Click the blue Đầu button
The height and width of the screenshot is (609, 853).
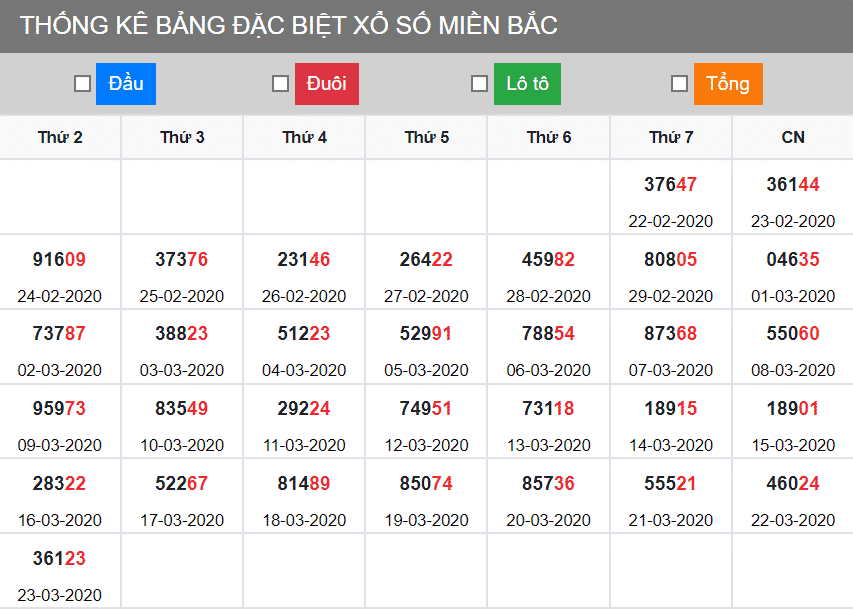pos(126,84)
